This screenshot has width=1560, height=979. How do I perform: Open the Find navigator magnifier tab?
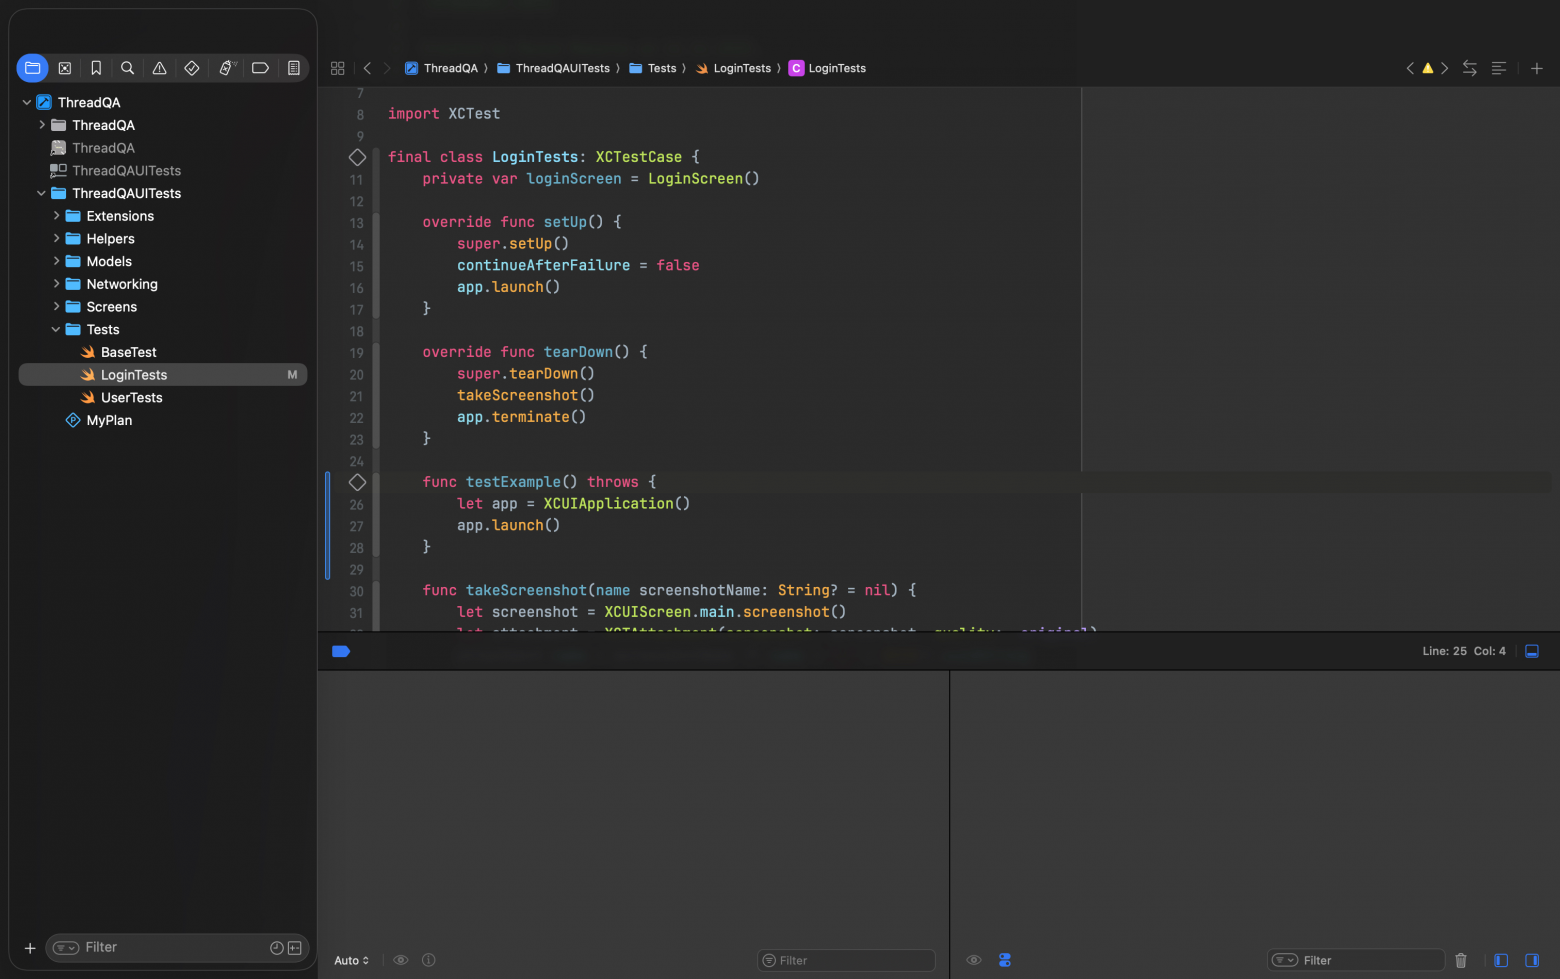127,68
